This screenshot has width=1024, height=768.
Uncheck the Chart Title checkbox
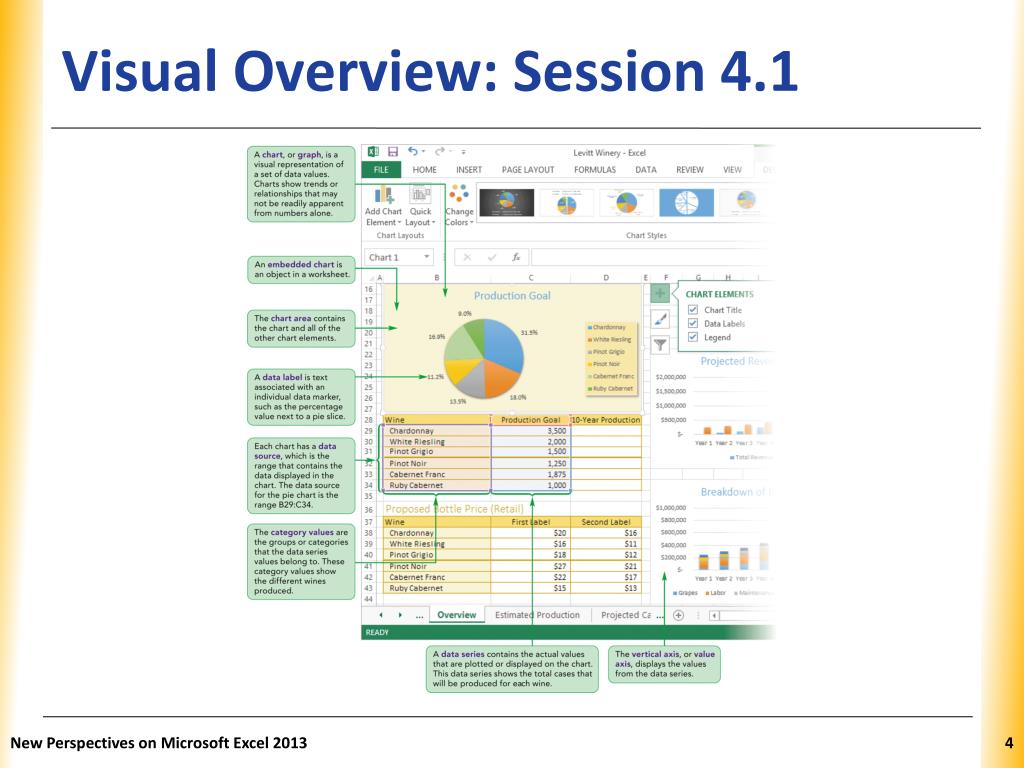693,310
